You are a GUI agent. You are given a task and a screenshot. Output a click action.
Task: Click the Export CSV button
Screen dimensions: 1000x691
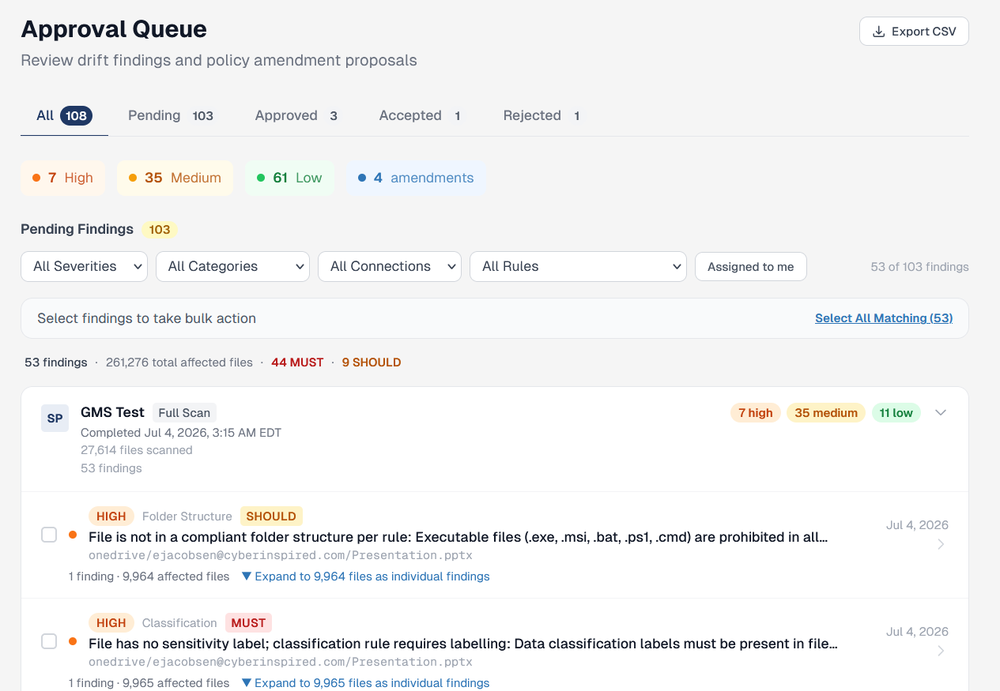pyautogui.click(x=913, y=31)
